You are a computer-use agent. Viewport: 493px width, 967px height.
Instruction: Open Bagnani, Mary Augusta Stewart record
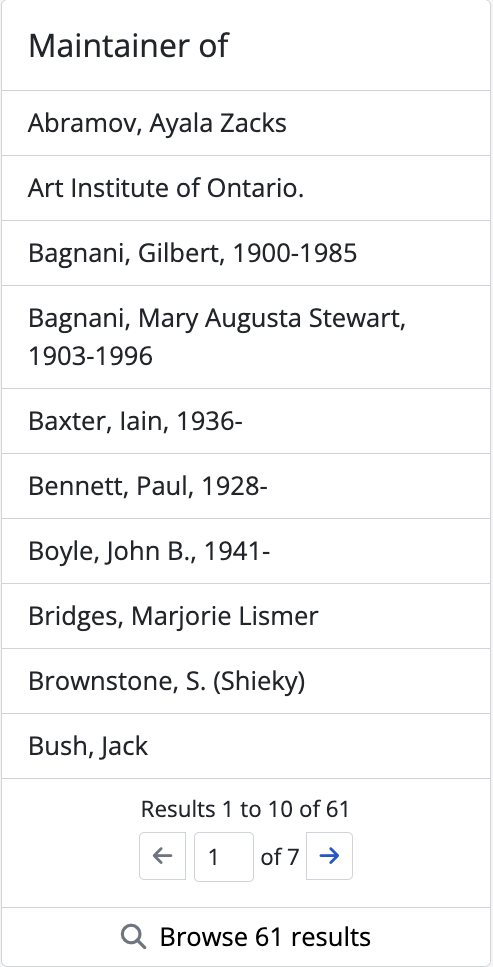pos(246,337)
